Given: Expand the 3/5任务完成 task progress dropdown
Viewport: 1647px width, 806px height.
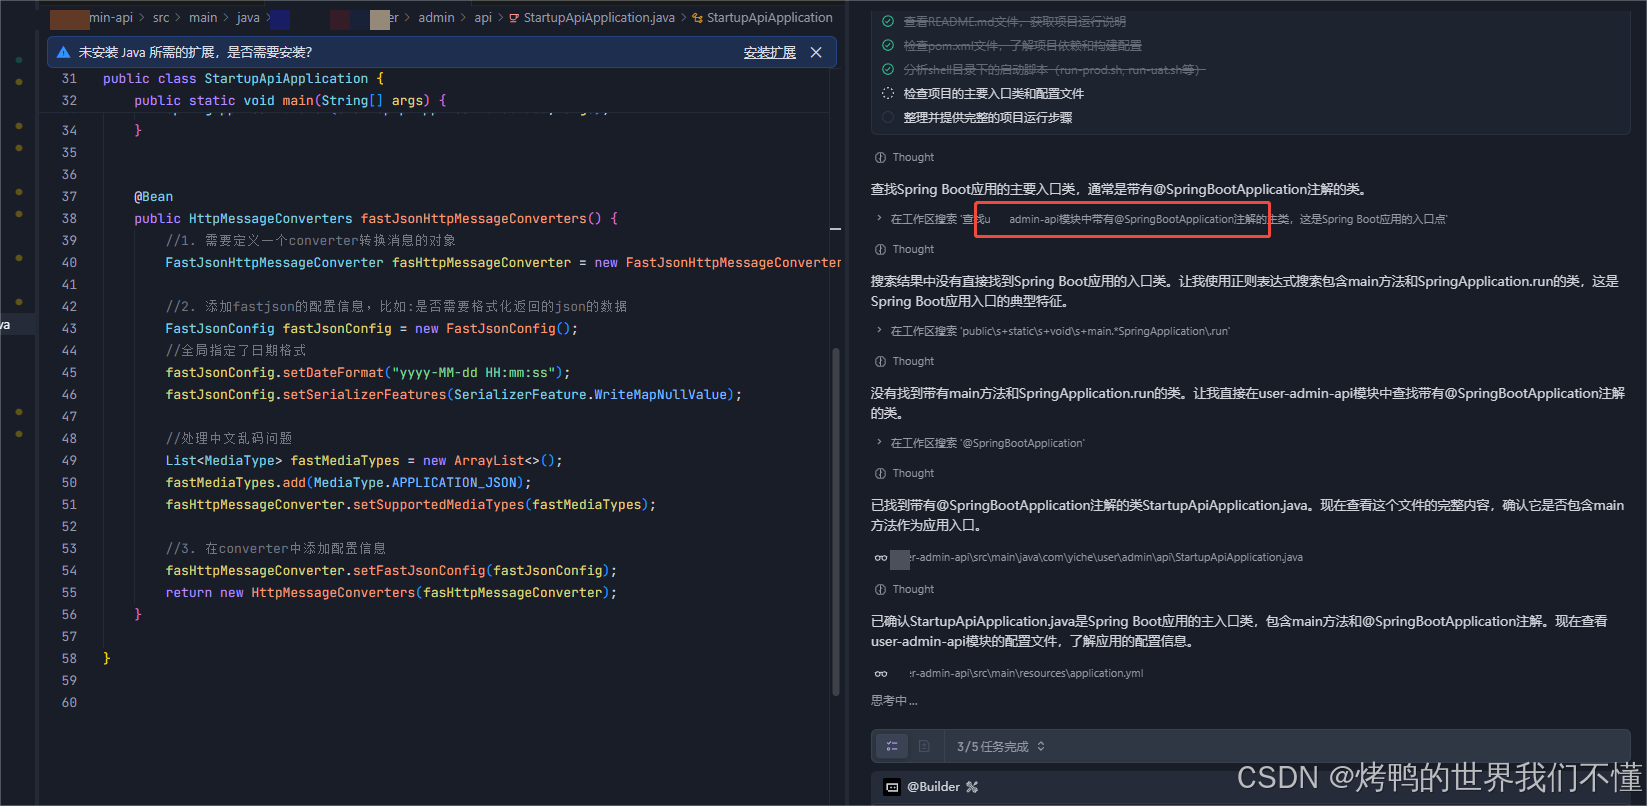Looking at the screenshot, I should pos(1001,747).
